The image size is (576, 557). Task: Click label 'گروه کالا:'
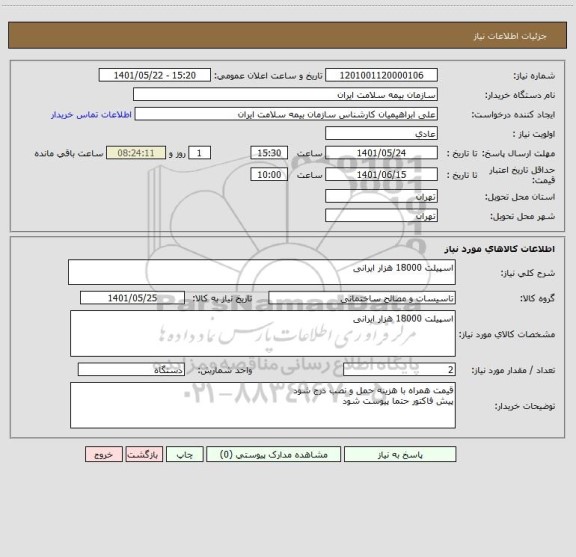click(x=537, y=298)
